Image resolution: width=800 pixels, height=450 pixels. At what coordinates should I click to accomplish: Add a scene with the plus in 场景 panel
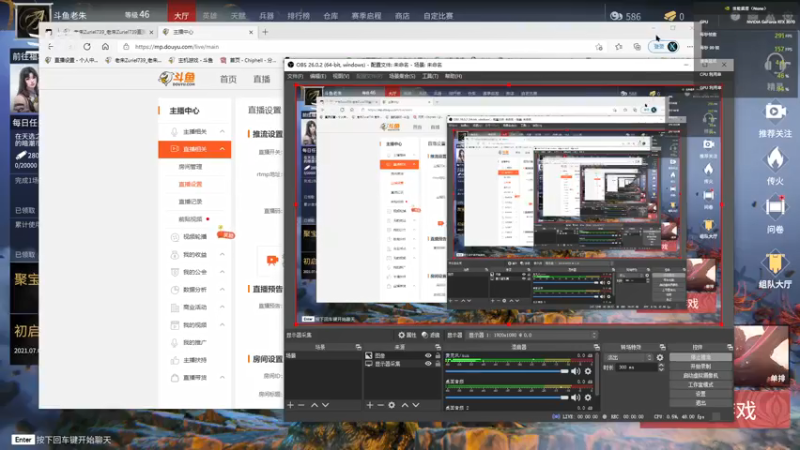tap(290, 405)
